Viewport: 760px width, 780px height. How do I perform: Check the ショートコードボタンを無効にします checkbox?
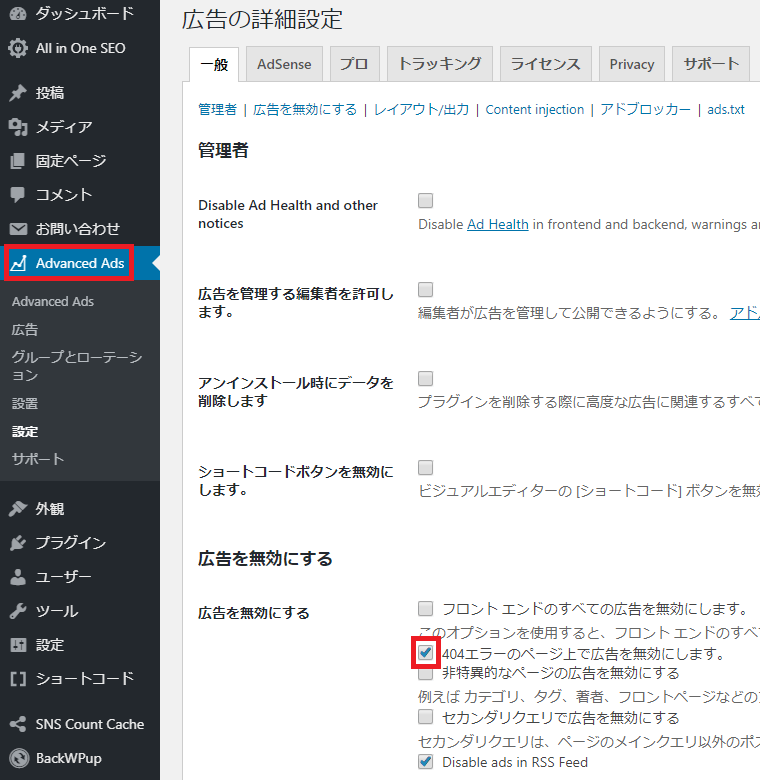425,468
